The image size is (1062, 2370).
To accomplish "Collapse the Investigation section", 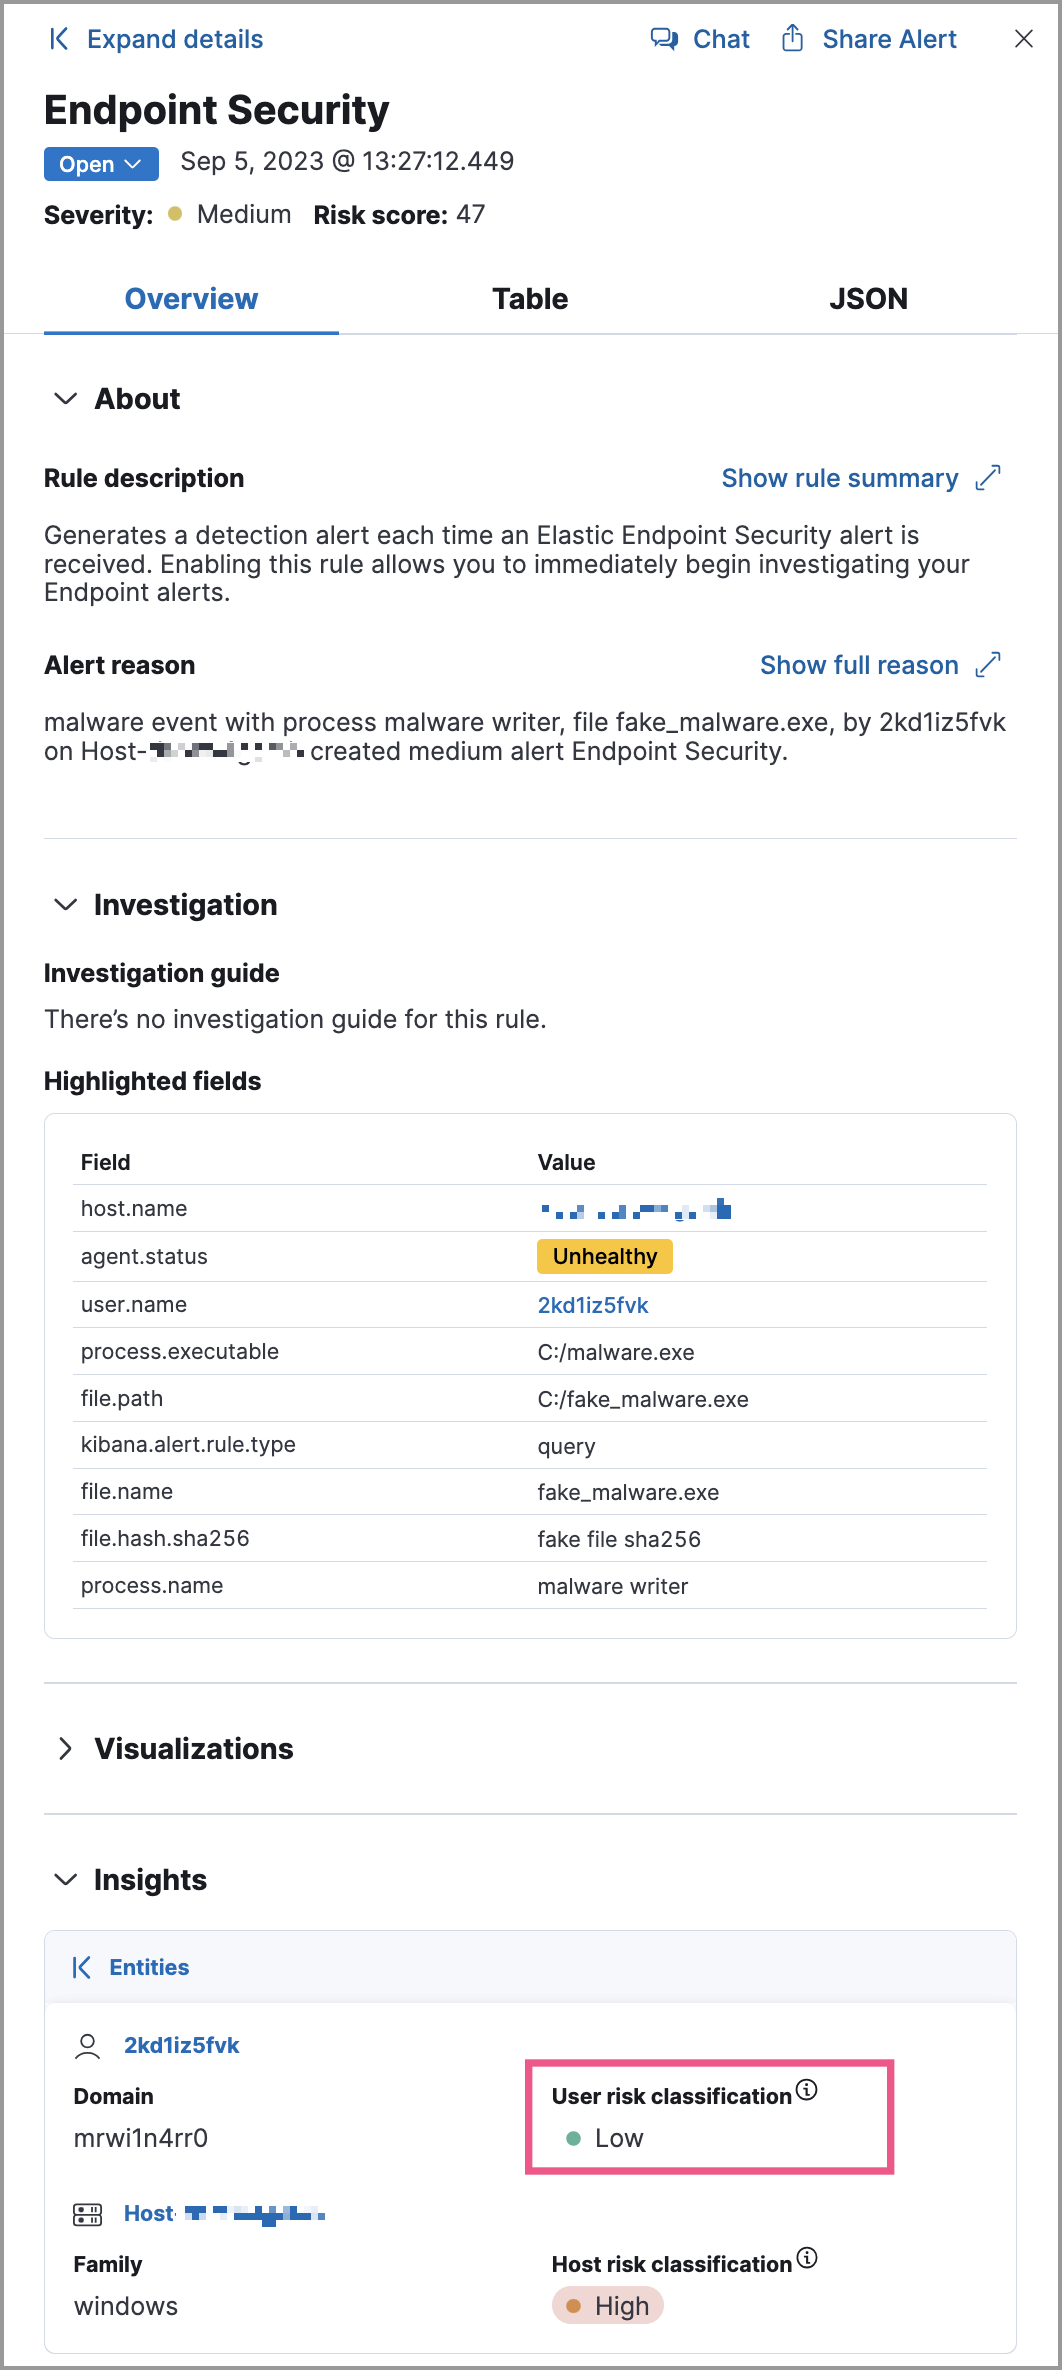I will pyautogui.click(x=65, y=905).
